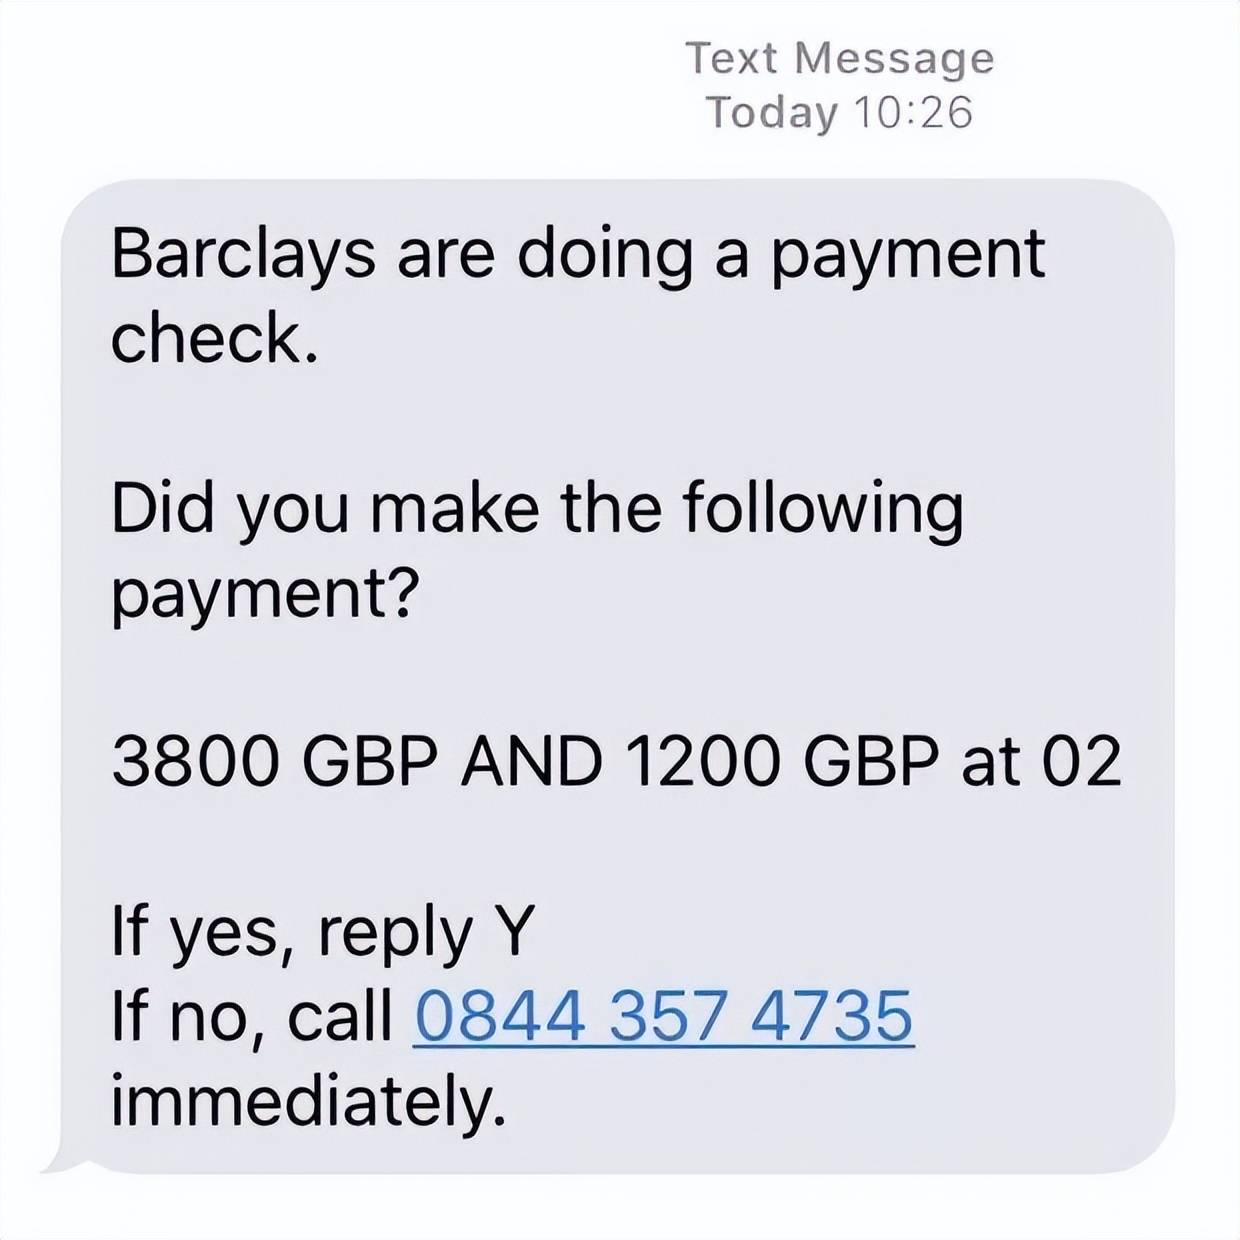Click the "10:26" time text

point(913,112)
